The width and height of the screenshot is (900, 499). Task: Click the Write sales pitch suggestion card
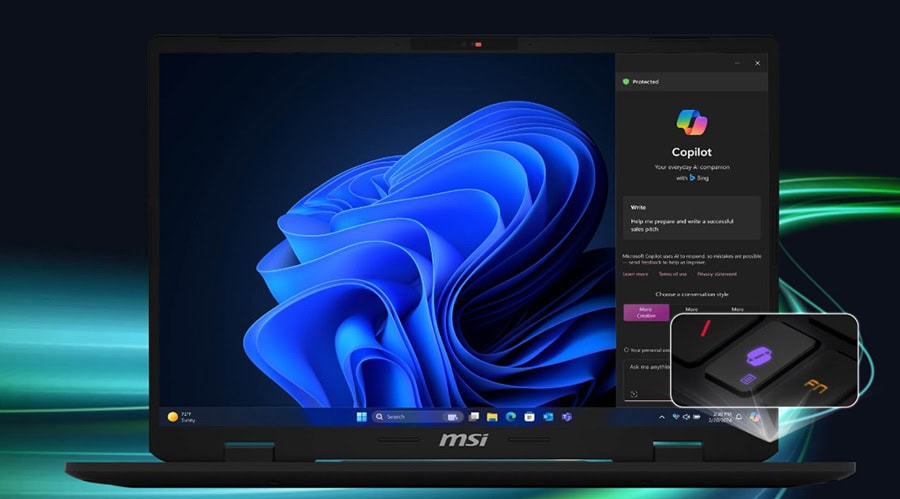[691, 217]
